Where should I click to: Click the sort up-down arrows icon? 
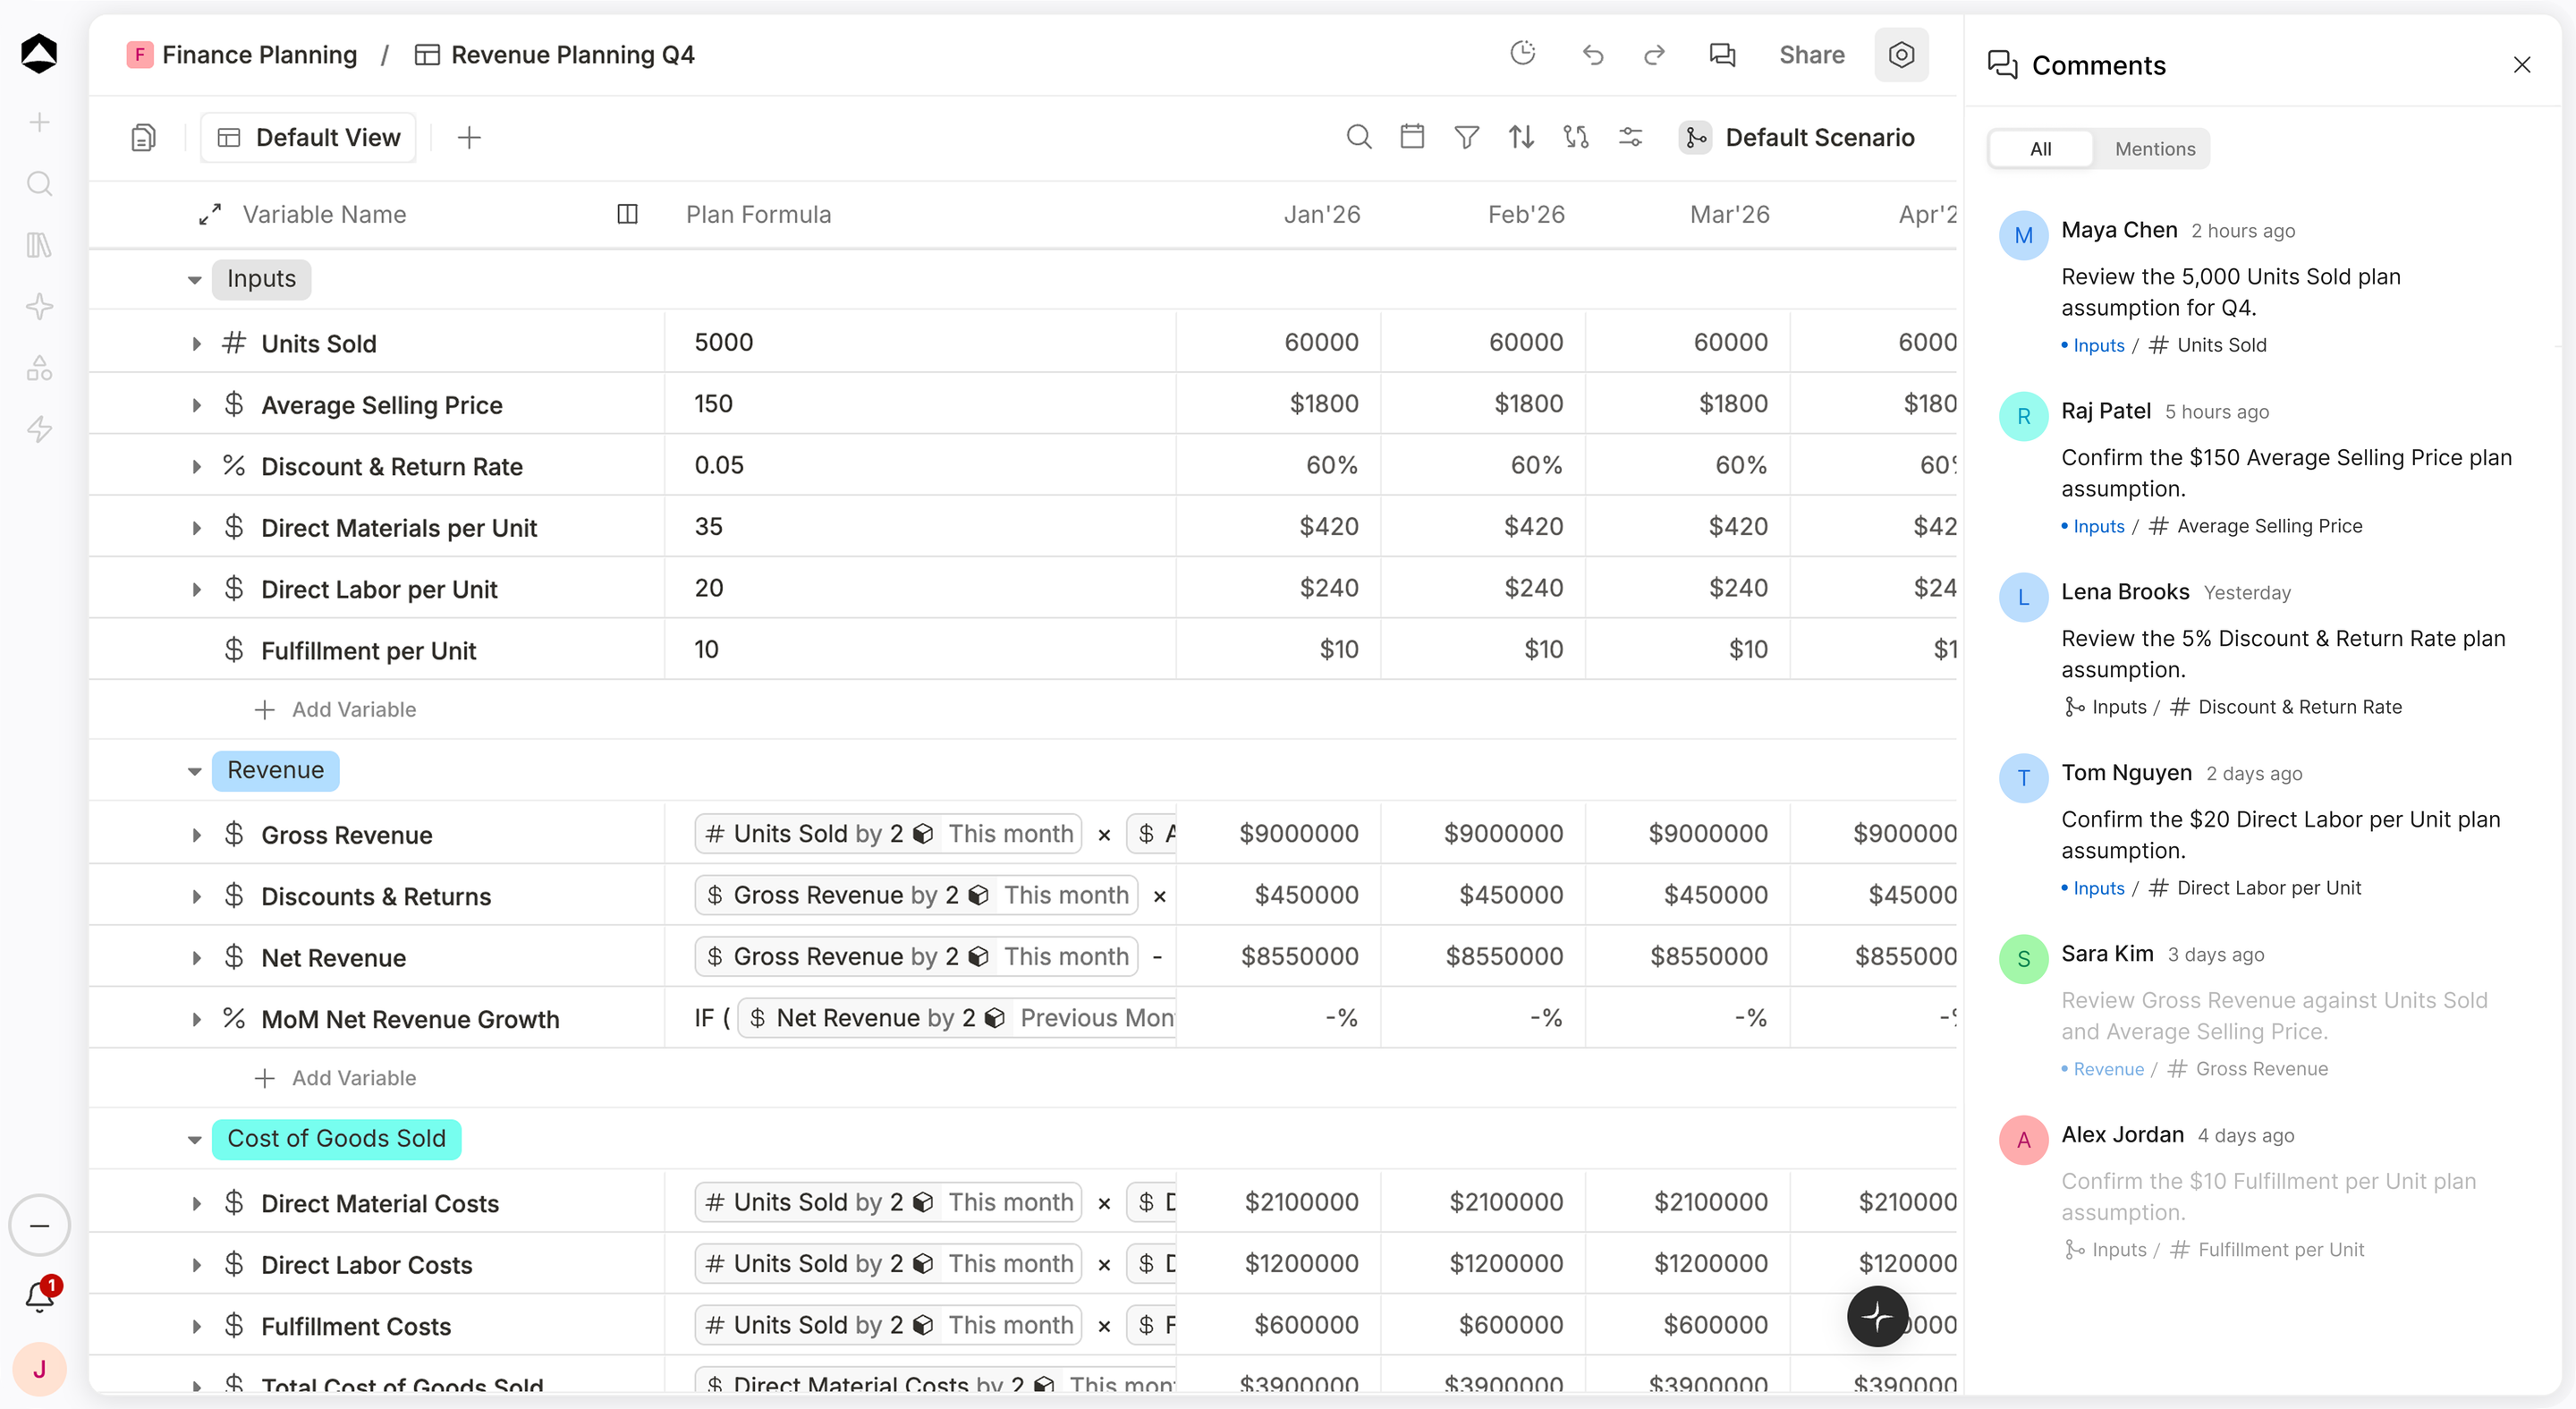[x=1521, y=137]
